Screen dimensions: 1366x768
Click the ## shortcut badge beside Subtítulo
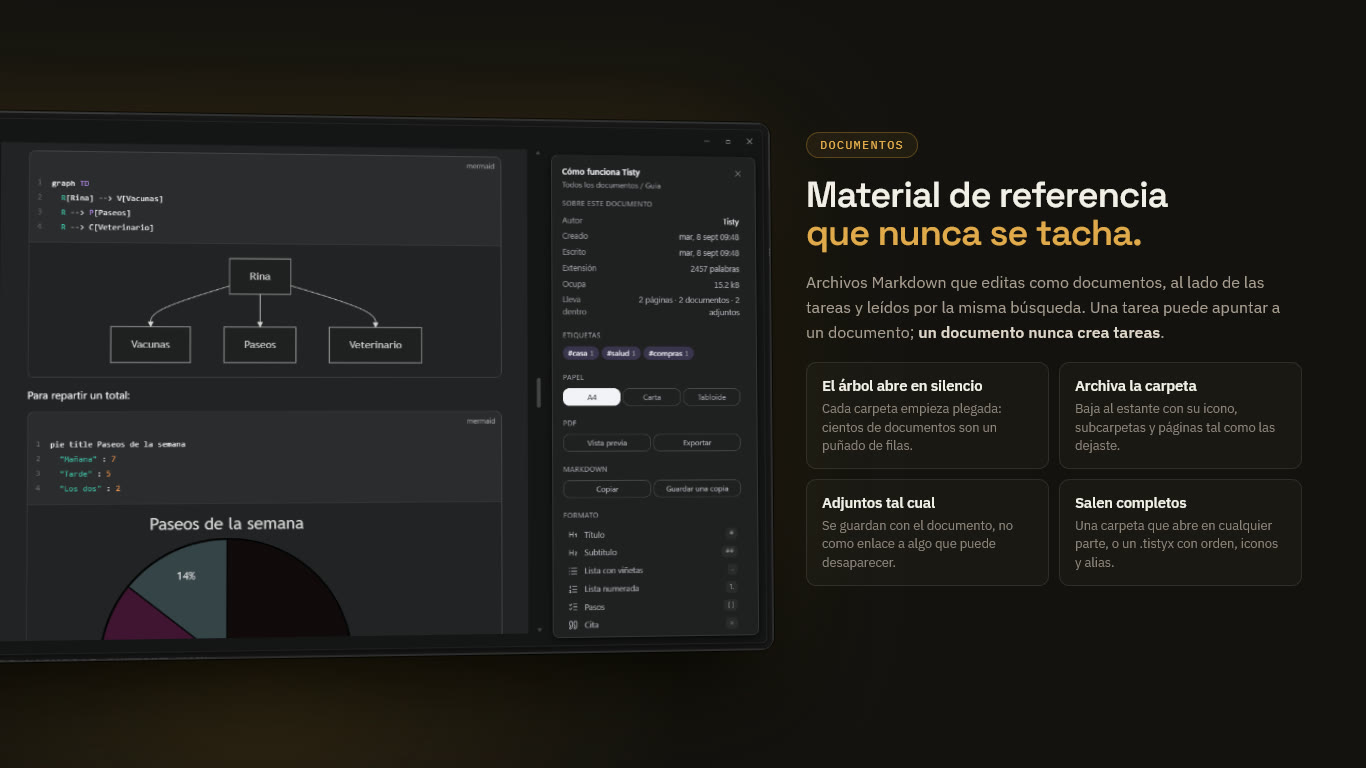(x=730, y=551)
